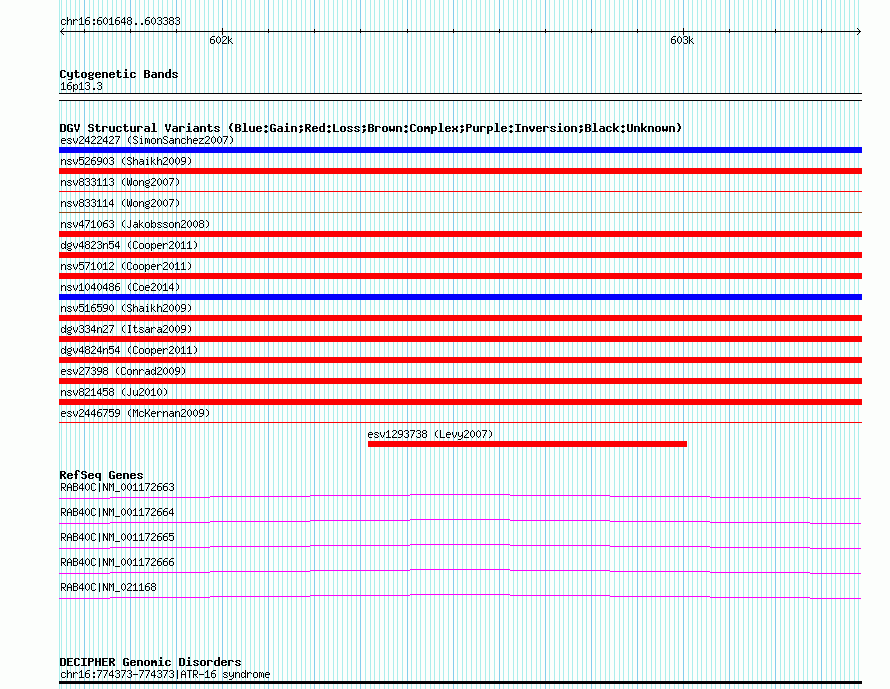Image resolution: width=890 pixels, height=689 pixels.
Task: Click the esv2446759 (McKernan2009) label
Action: click(x=135, y=413)
